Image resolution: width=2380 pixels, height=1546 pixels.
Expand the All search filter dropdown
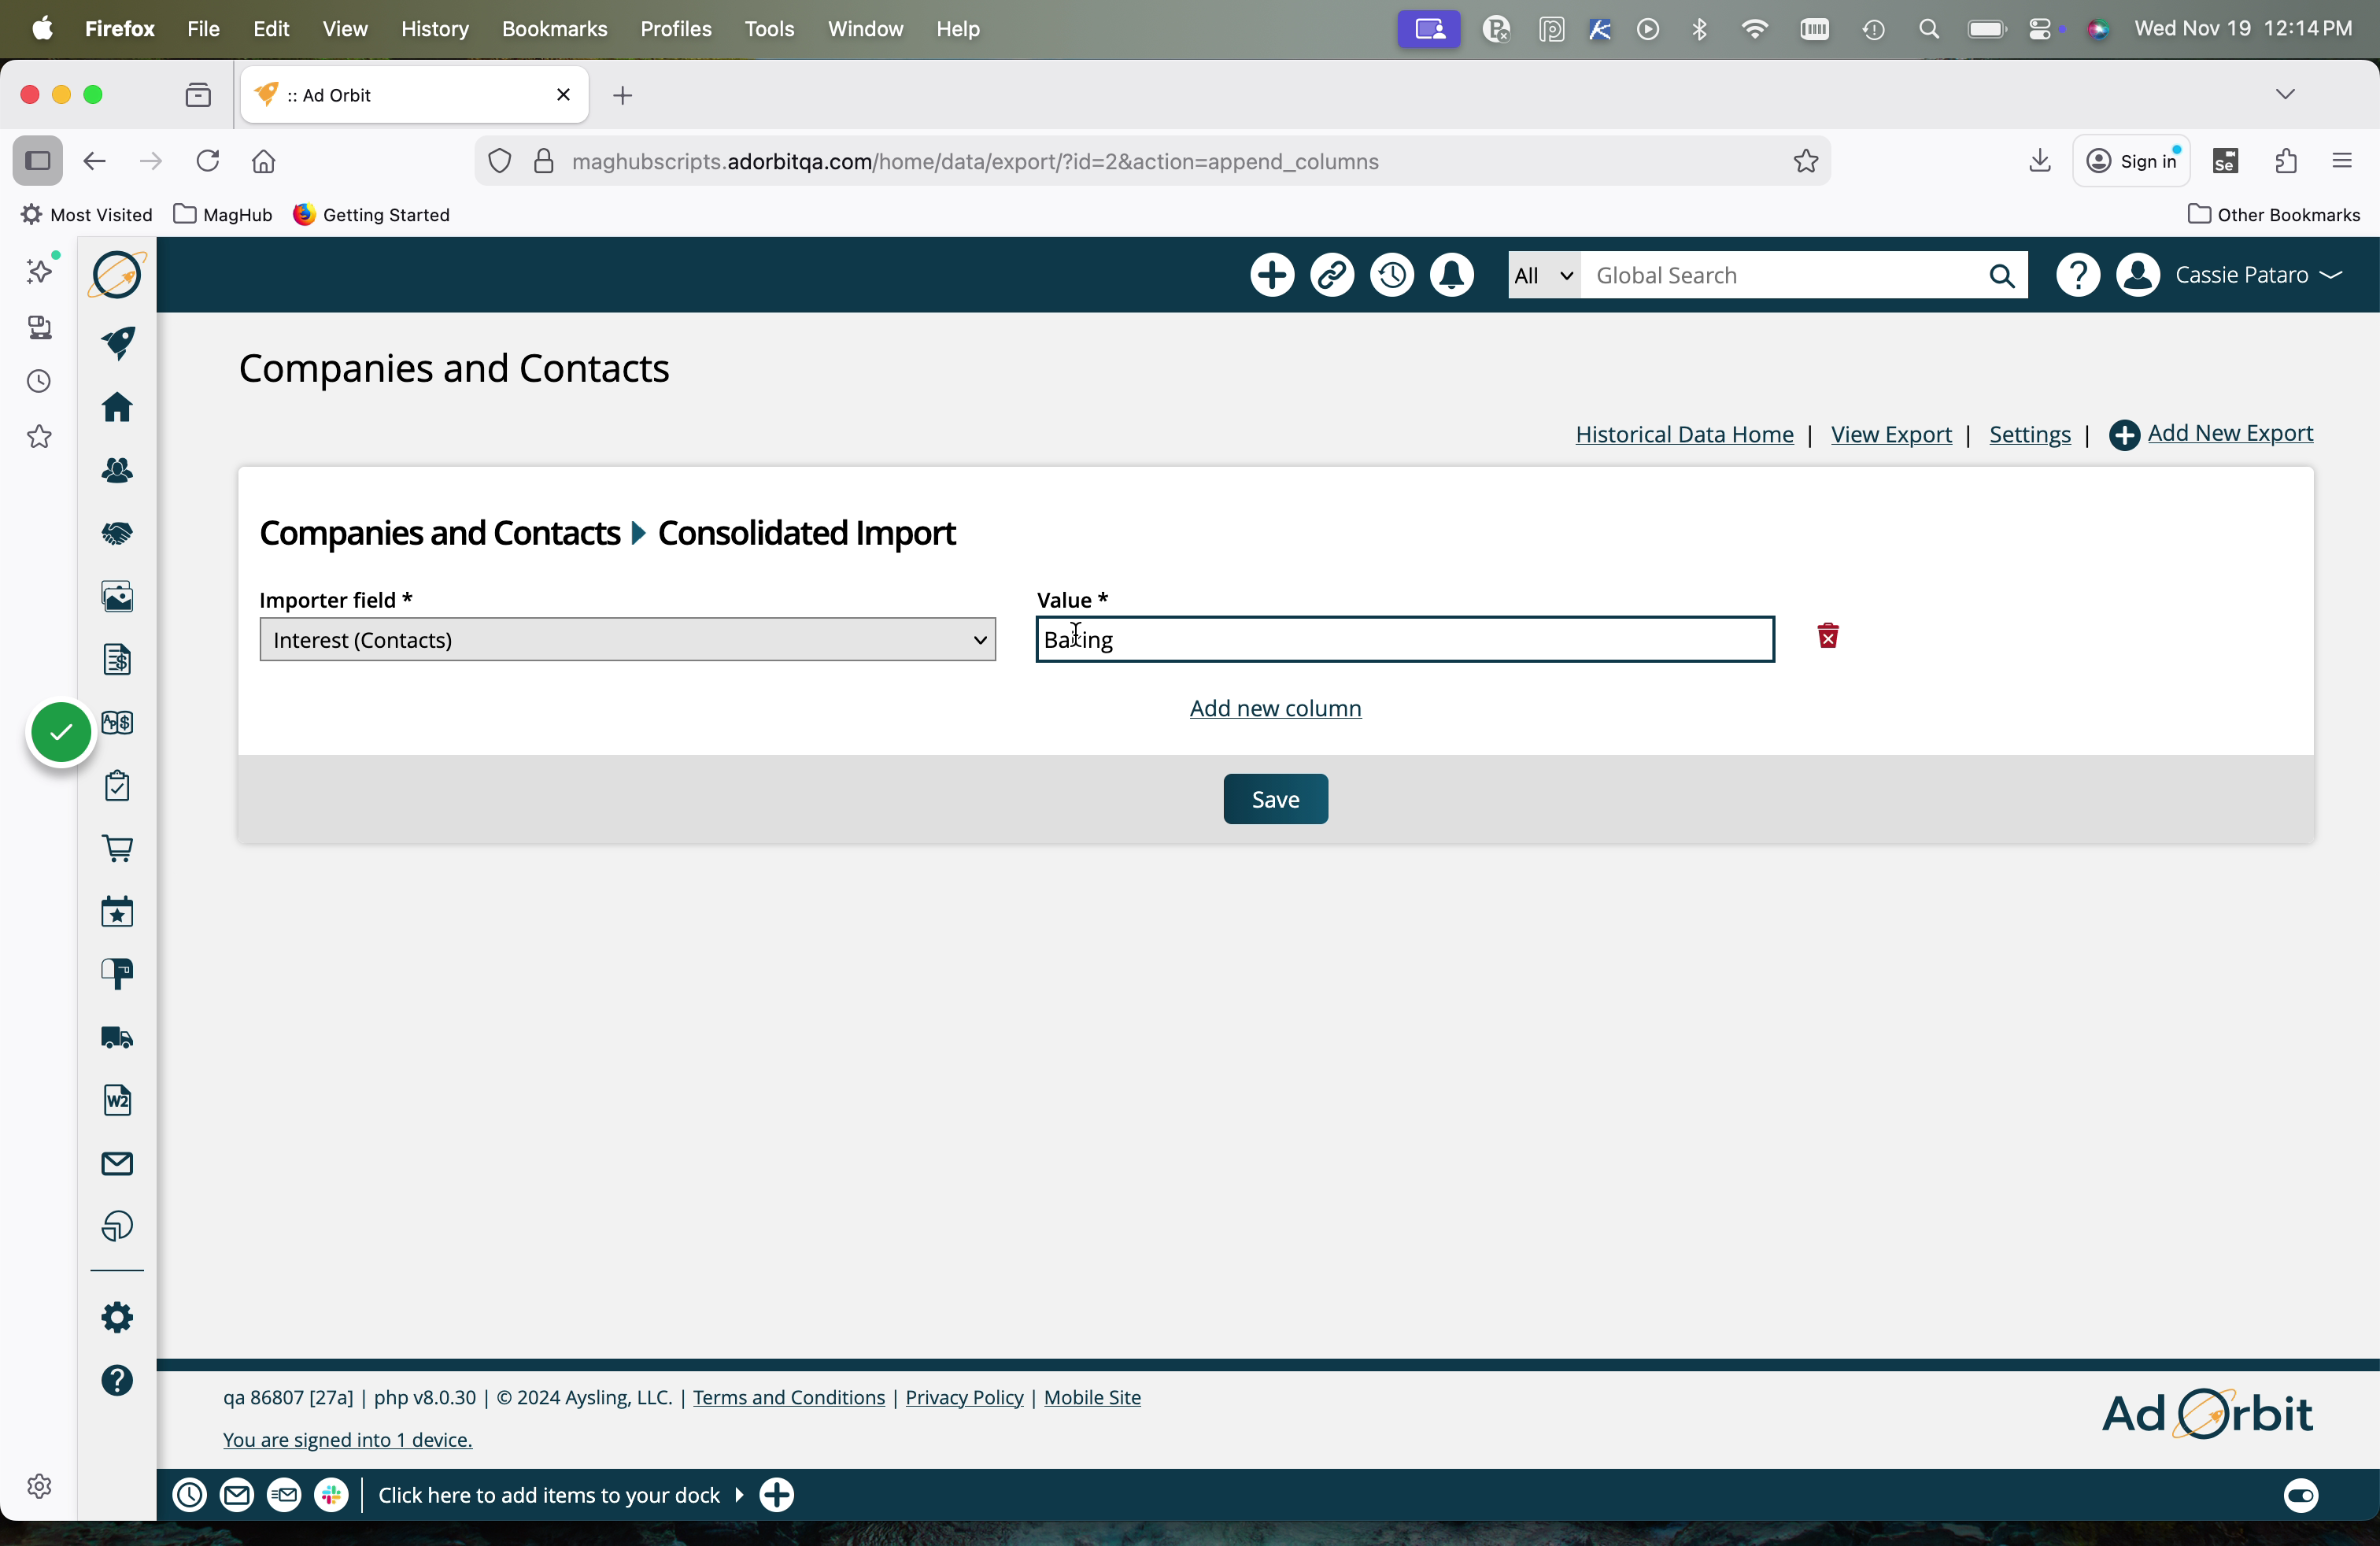[1543, 276]
